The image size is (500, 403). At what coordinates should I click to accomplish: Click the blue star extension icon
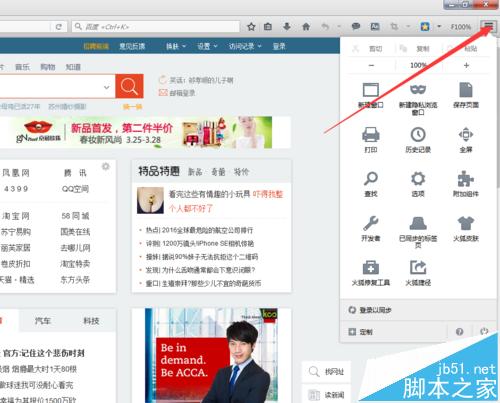(425, 26)
